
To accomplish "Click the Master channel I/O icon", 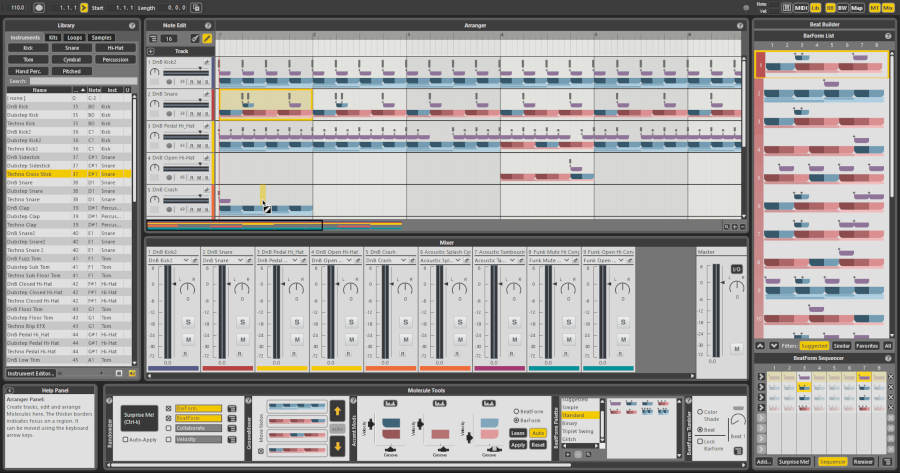I will pos(736,269).
